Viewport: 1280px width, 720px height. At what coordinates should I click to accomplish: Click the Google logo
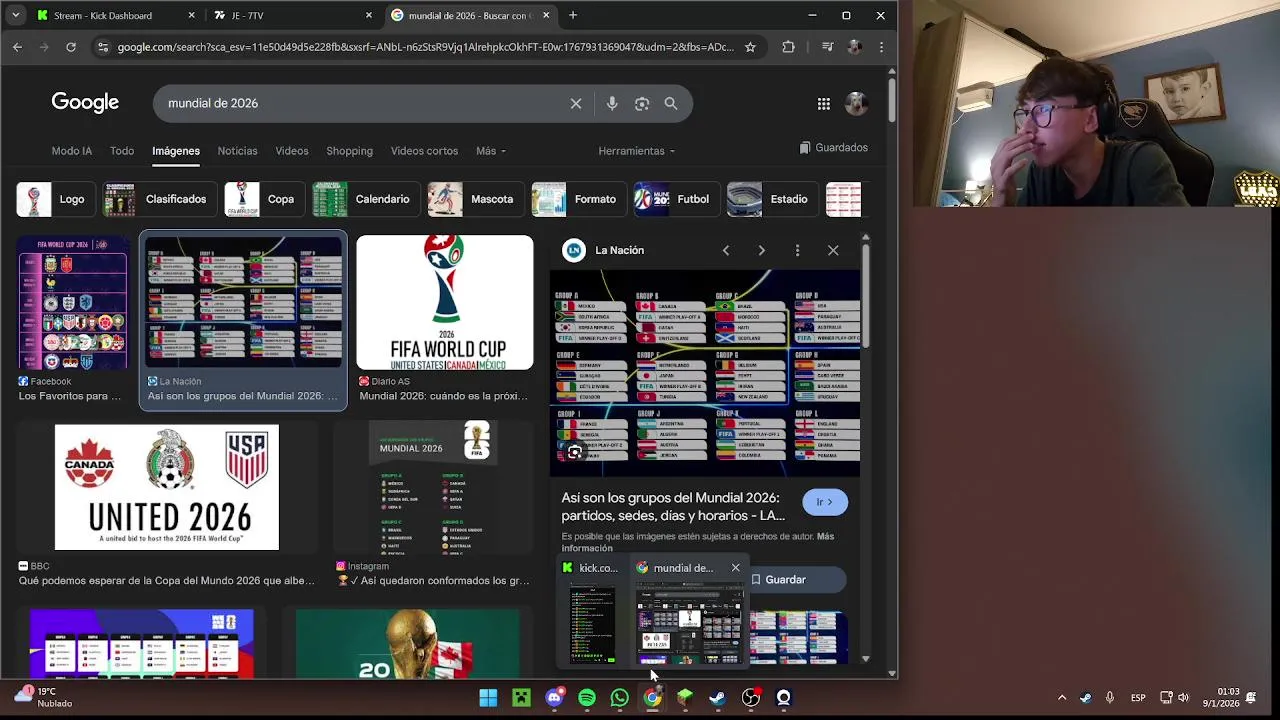tap(85, 102)
